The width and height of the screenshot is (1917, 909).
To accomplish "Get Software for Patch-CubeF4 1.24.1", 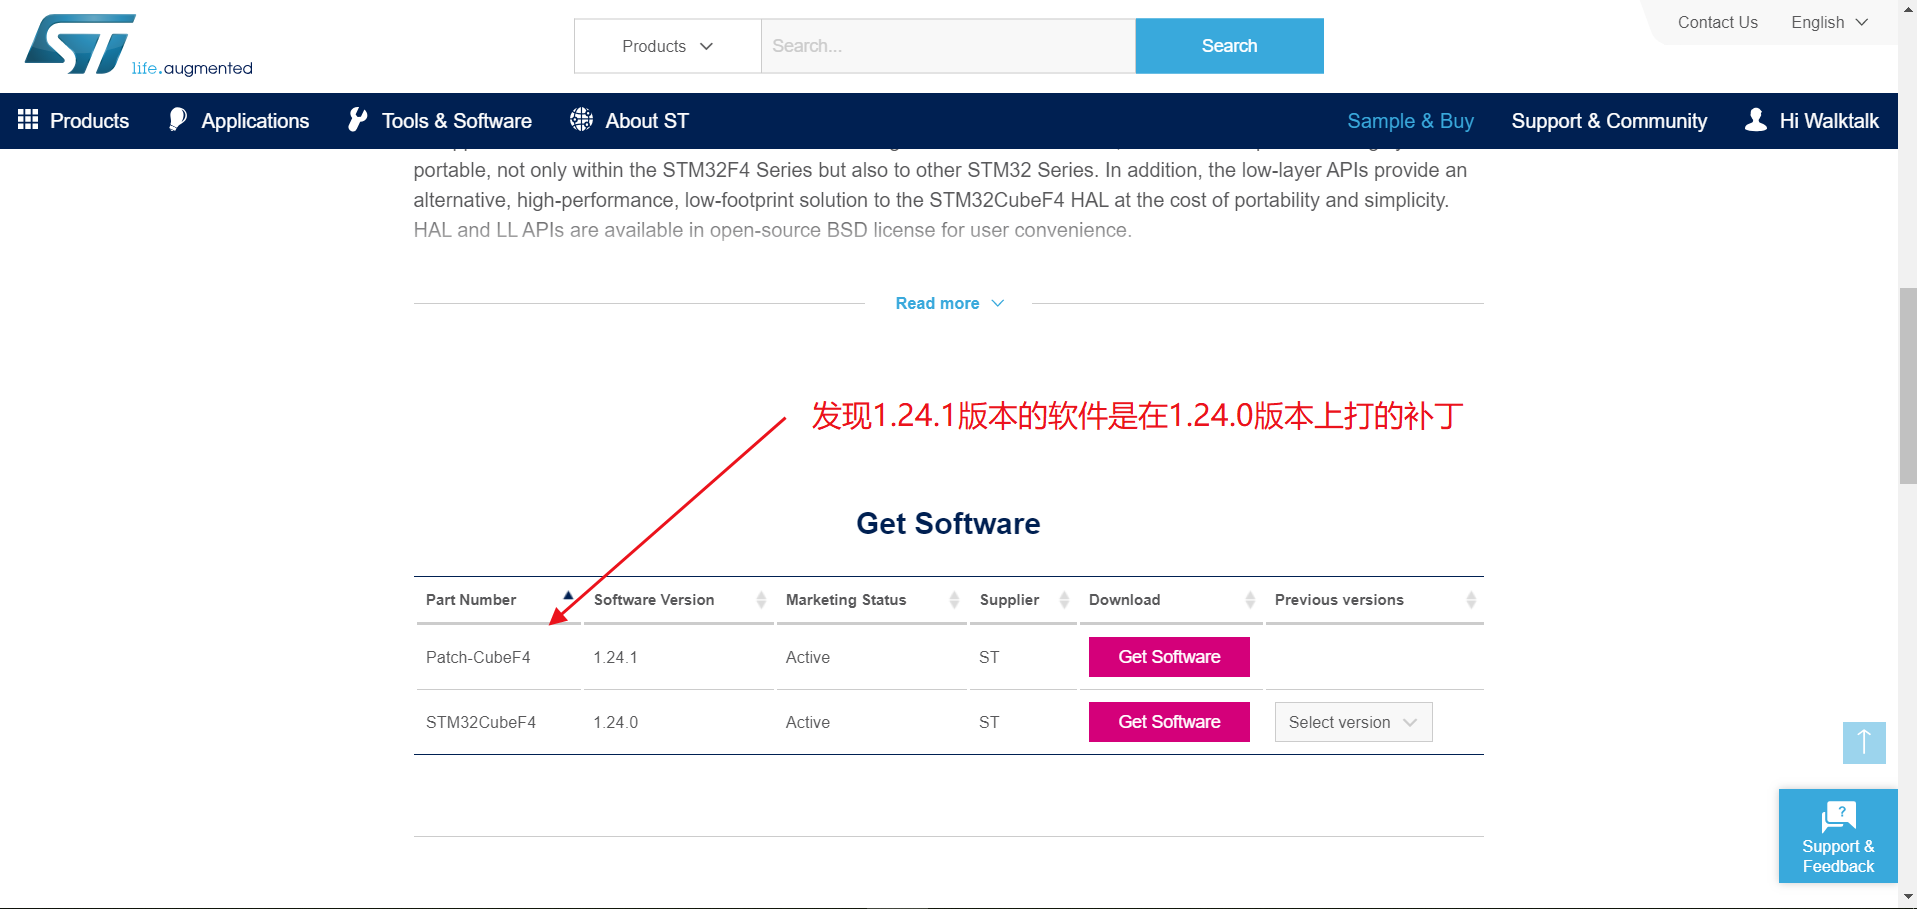I will click(x=1168, y=657).
